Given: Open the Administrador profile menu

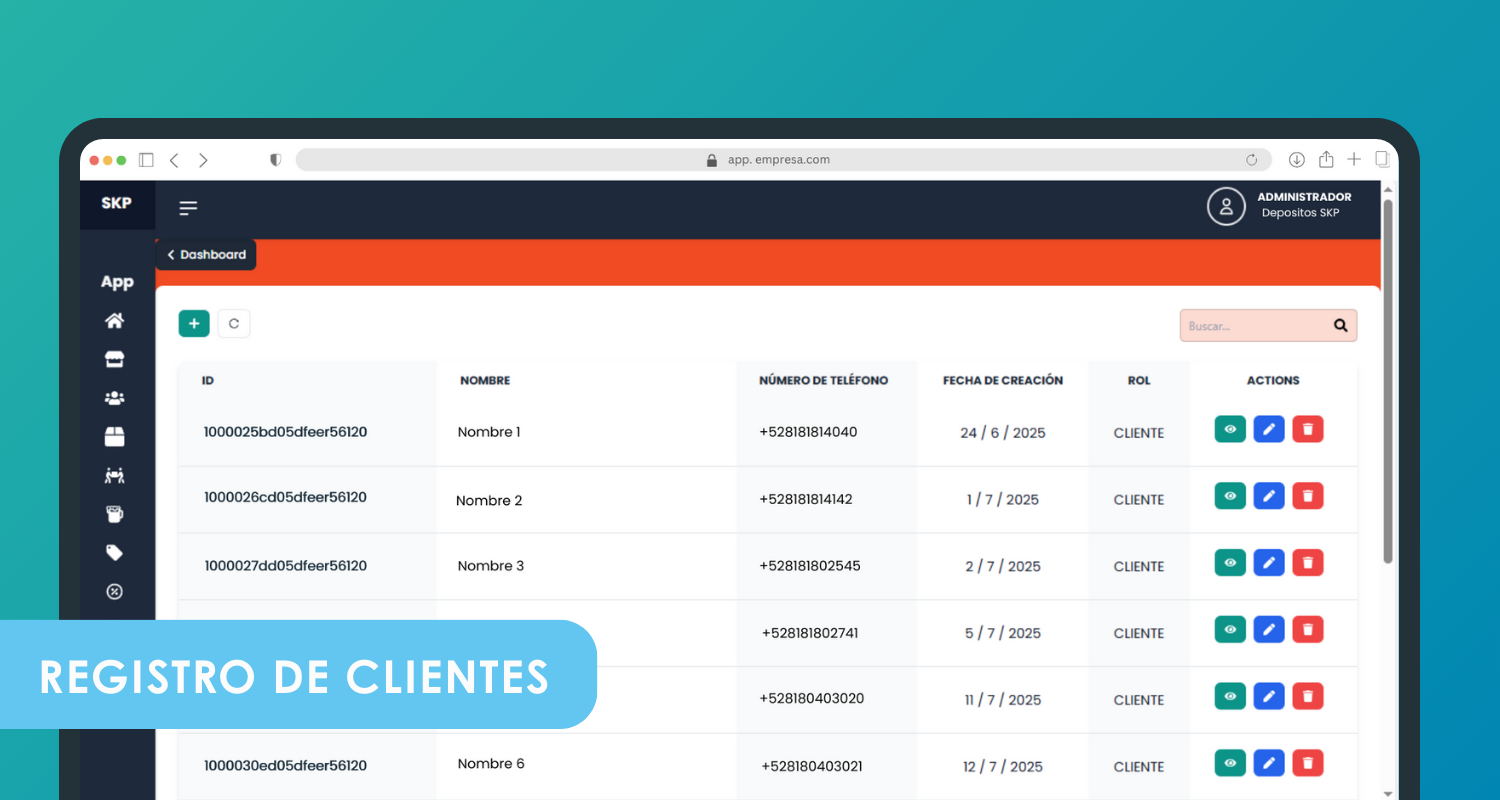Looking at the screenshot, I should coord(1226,206).
